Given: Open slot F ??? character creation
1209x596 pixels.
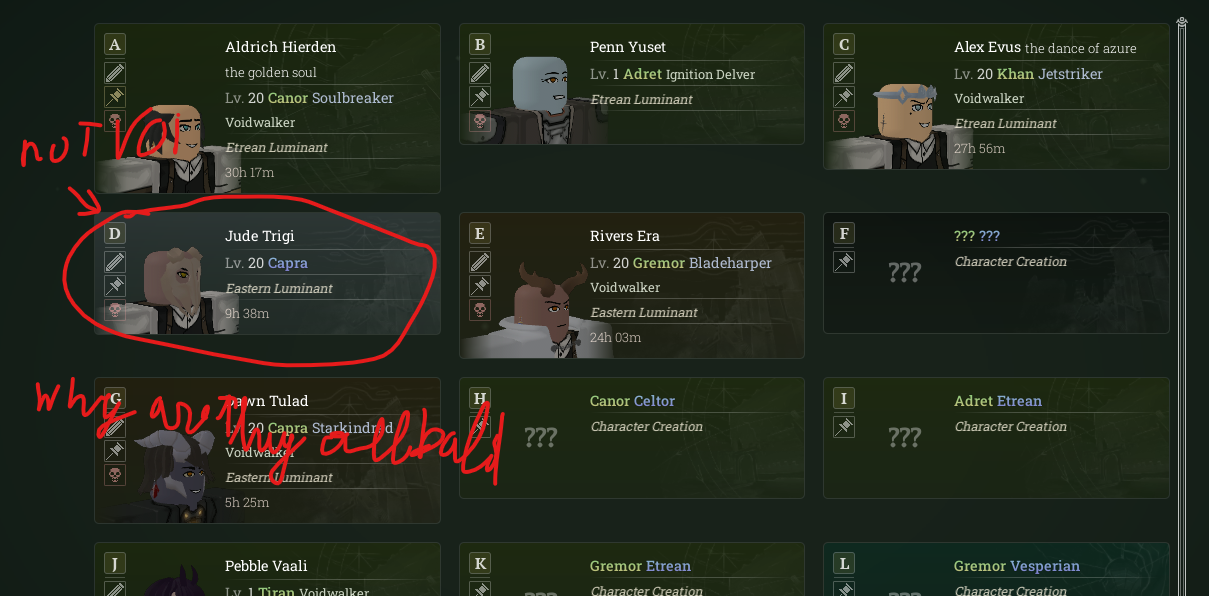Looking at the screenshot, I should click(996, 273).
